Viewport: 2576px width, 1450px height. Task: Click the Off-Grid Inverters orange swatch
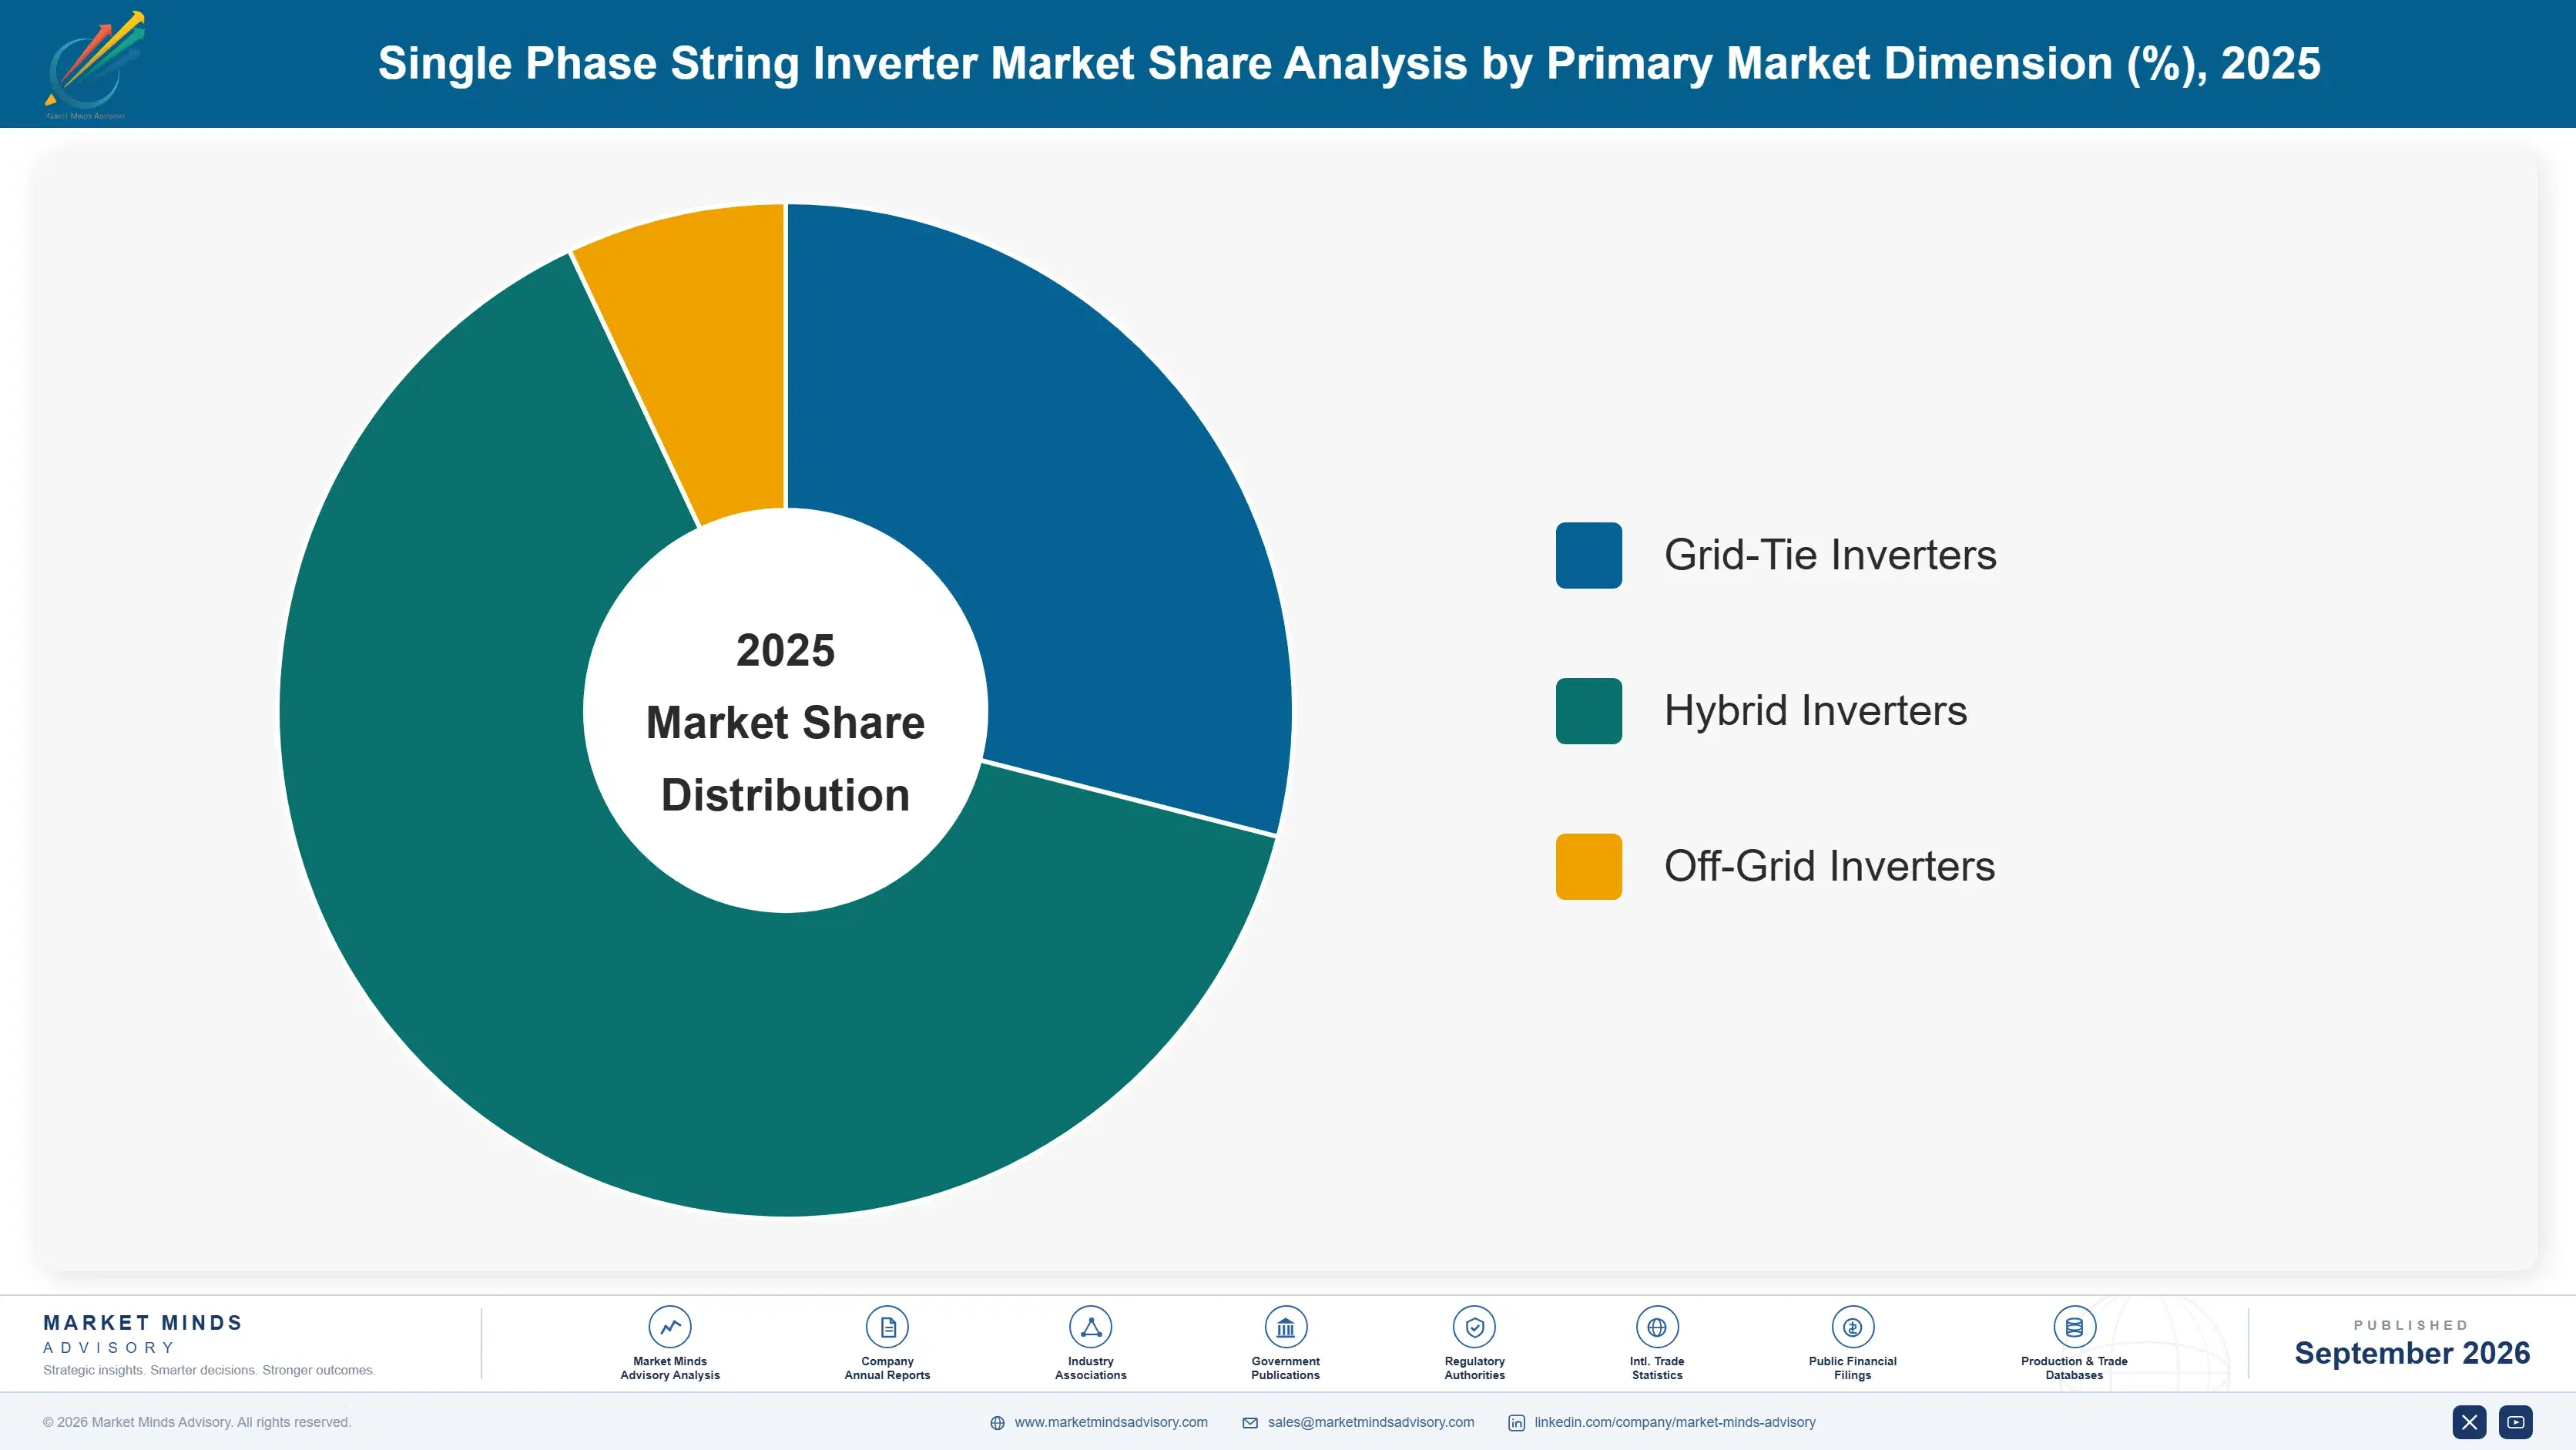(x=1588, y=866)
